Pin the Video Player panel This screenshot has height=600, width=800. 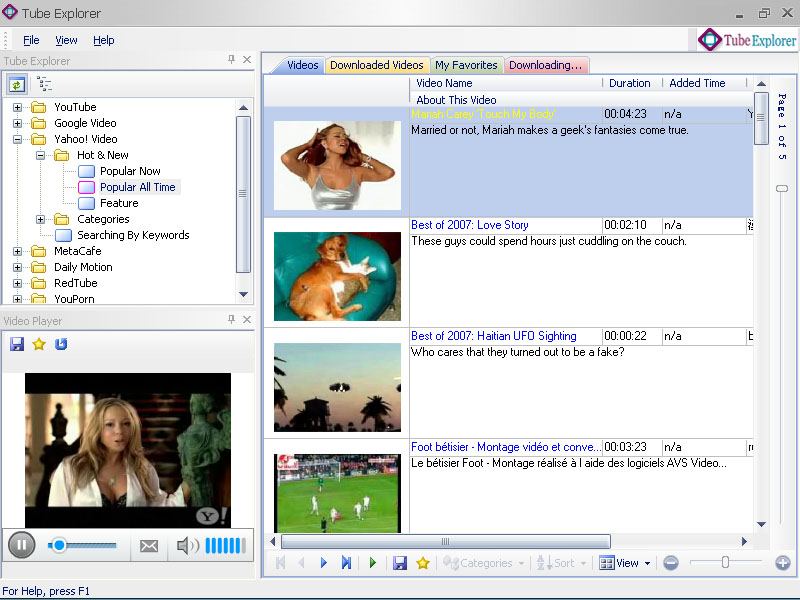pos(231,319)
